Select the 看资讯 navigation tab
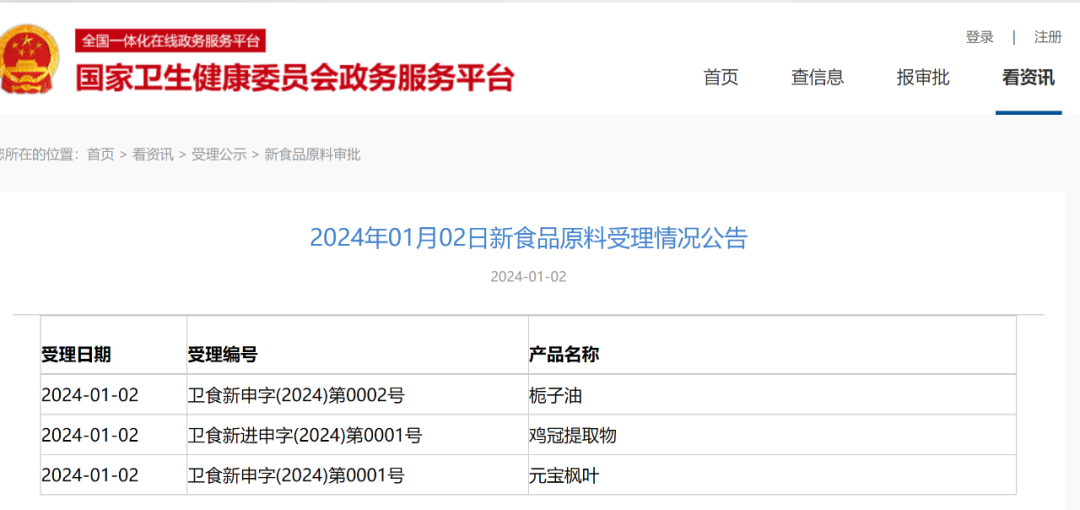Screen dimensions: 1080x510 point(1028,78)
